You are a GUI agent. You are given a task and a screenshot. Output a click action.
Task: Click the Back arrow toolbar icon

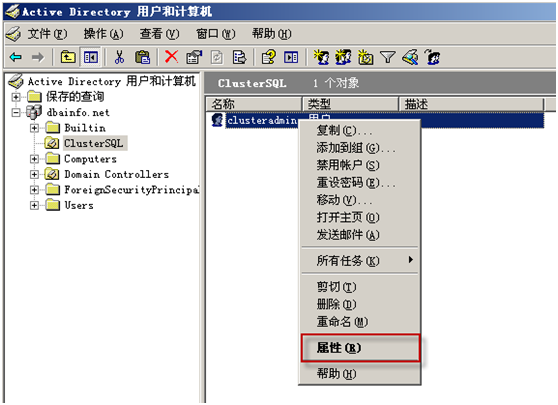tap(16, 57)
